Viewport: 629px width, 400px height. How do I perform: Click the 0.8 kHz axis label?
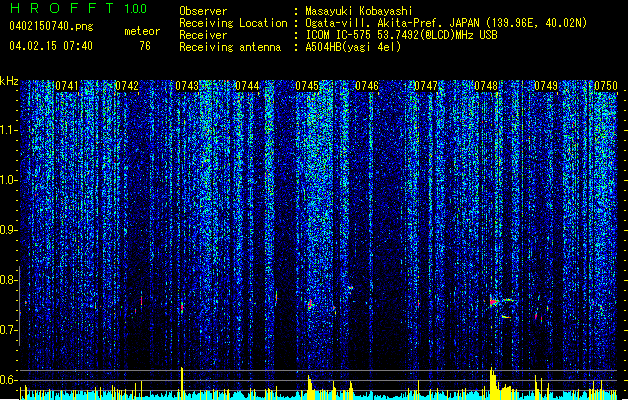(x=7, y=280)
